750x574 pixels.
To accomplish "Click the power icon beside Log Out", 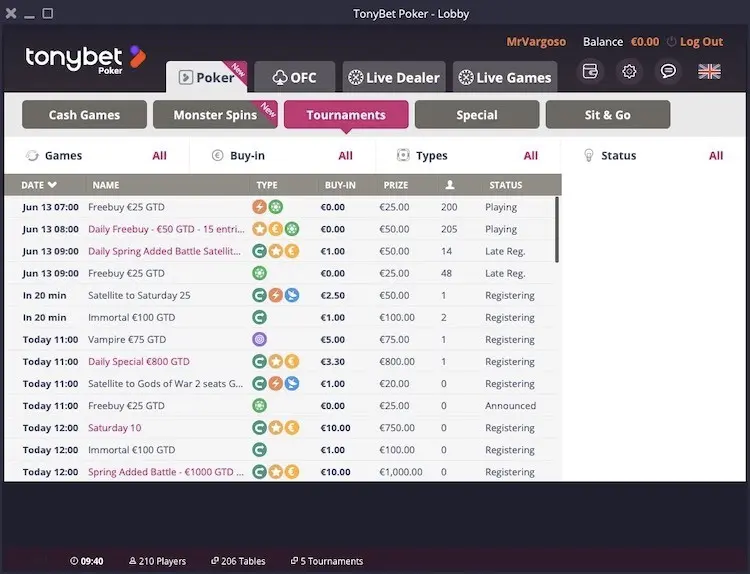I will point(671,42).
